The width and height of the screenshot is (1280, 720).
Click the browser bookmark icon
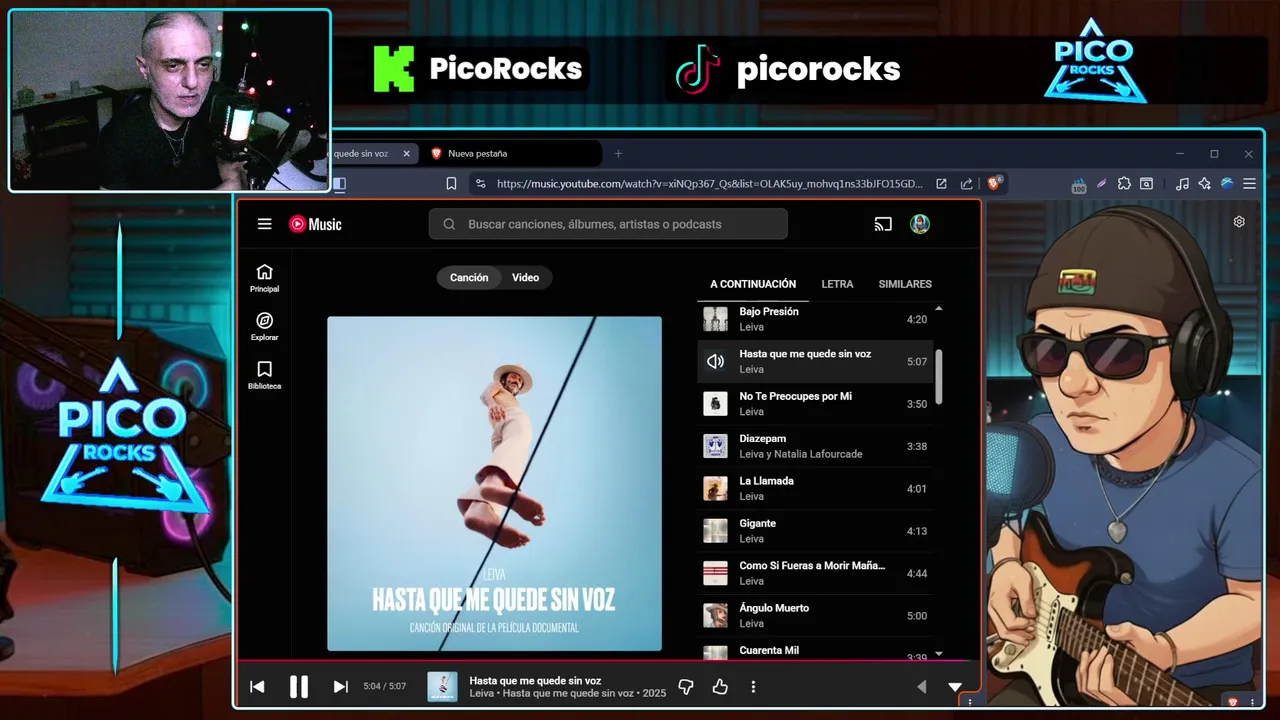pos(451,183)
